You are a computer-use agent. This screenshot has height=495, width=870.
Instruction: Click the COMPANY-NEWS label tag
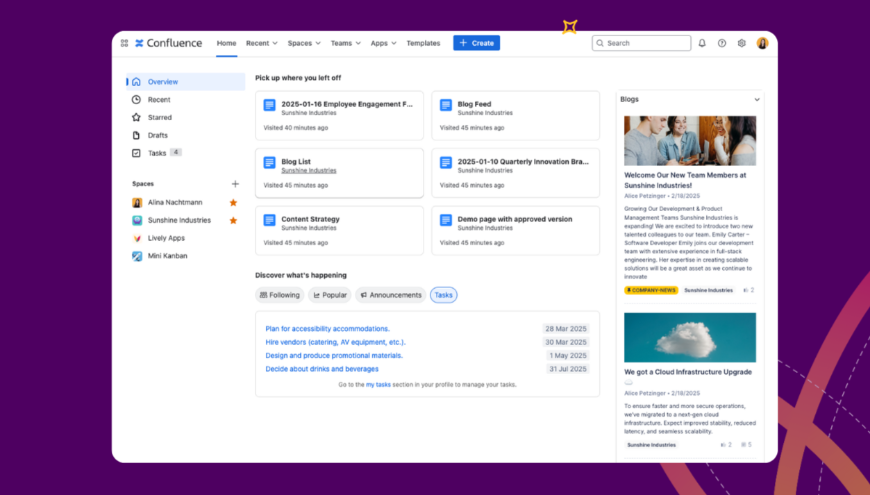[x=651, y=290]
